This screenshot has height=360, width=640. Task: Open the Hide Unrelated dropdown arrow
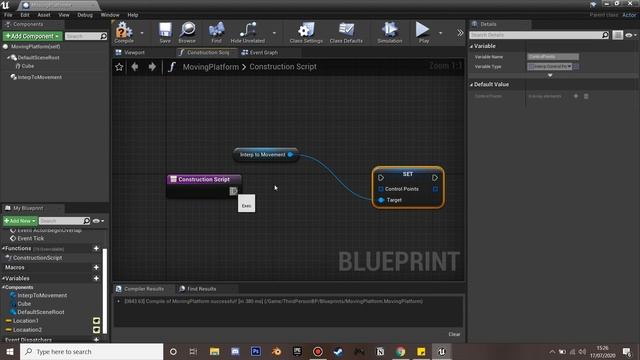point(274,33)
